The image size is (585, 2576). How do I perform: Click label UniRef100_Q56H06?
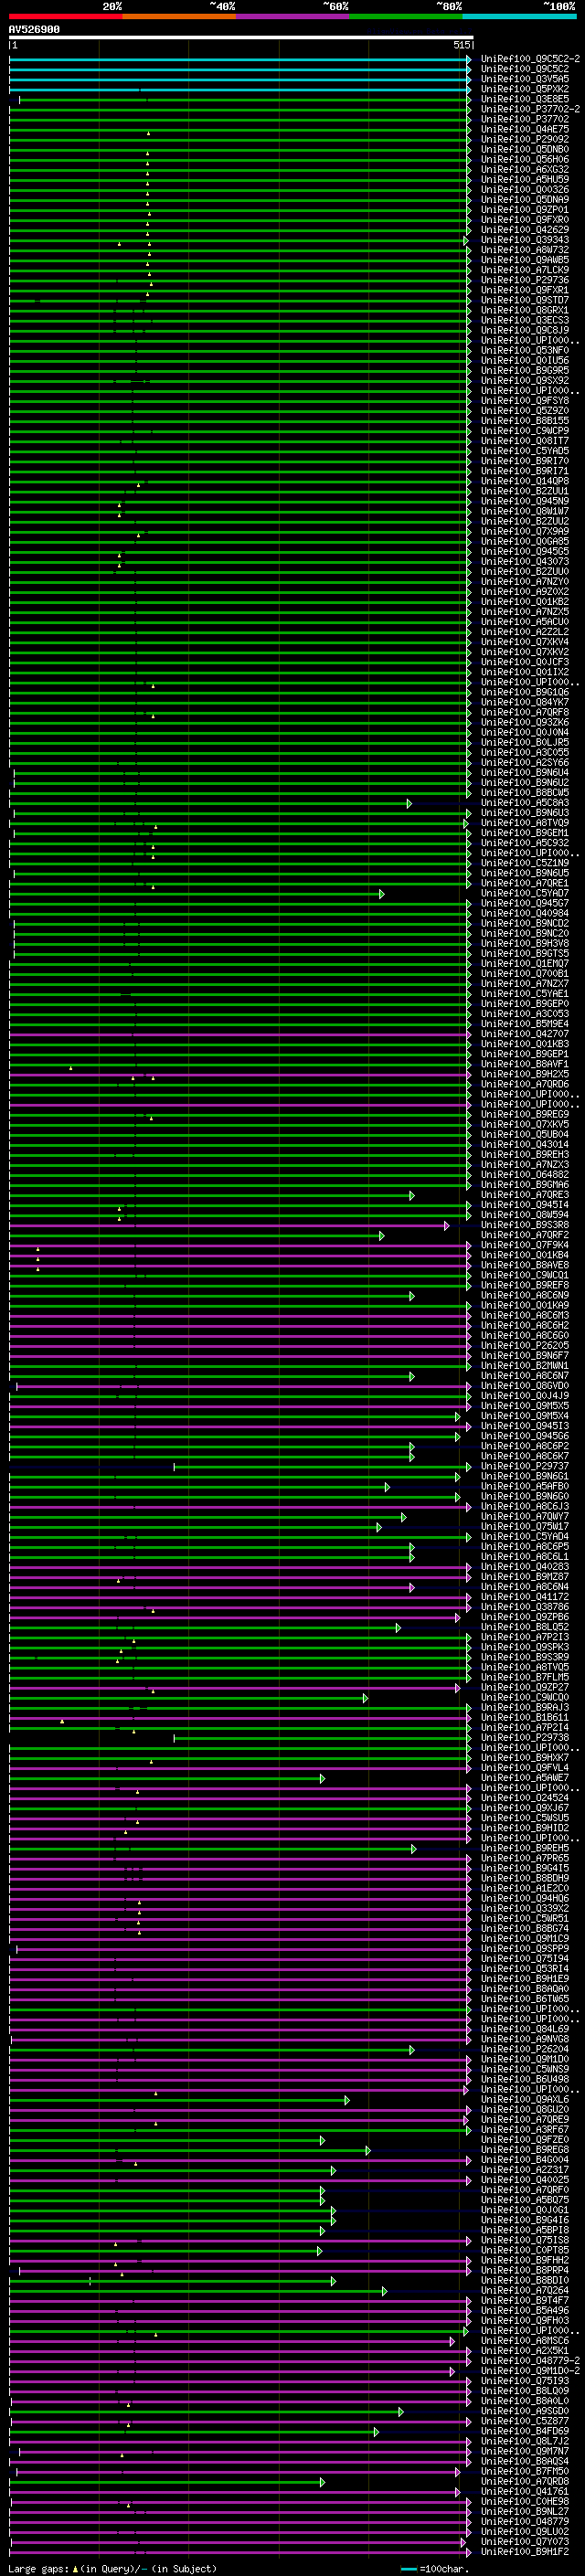click(x=525, y=159)
